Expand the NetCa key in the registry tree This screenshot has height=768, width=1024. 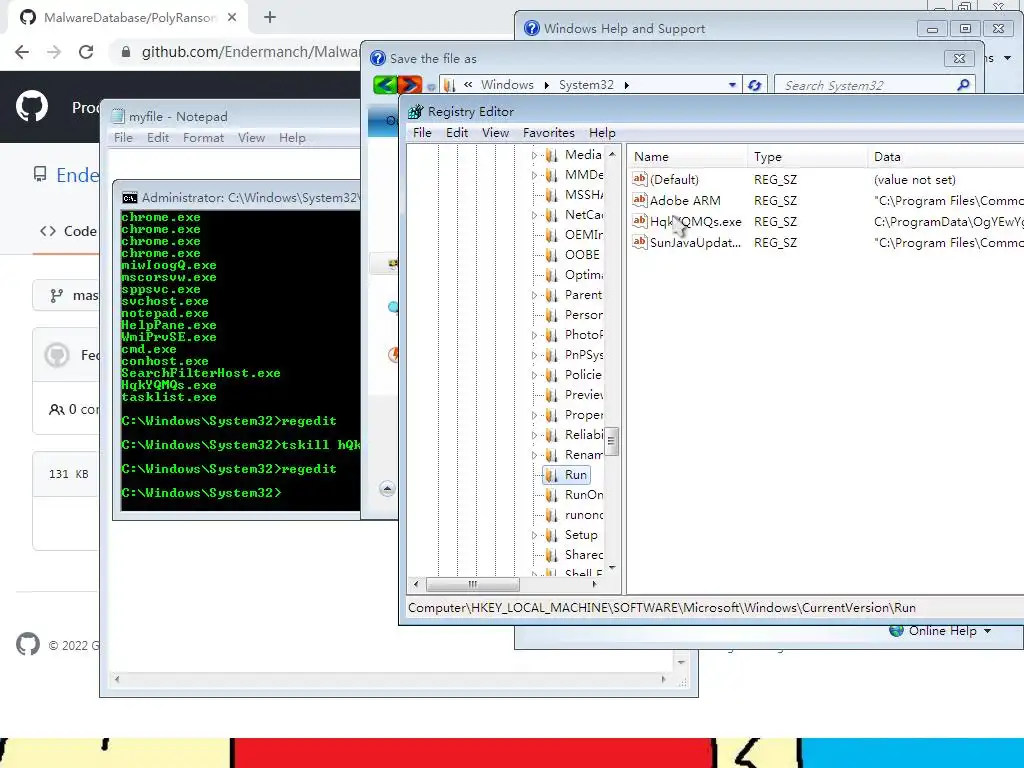(534, 215)
